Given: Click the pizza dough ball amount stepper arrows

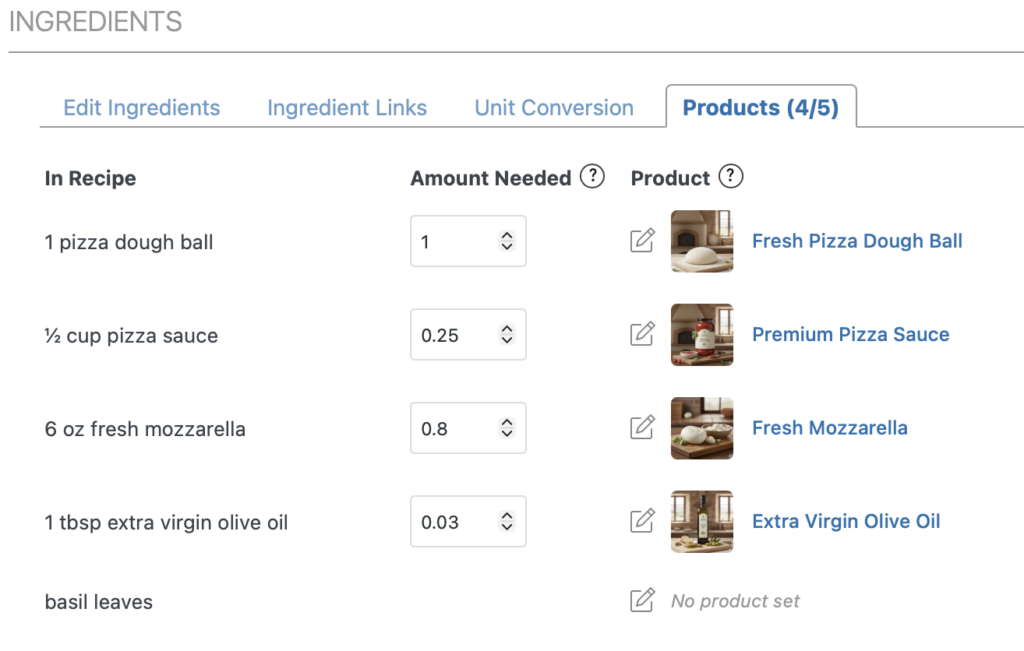Looking at the screenshot, I should point(507,241).
